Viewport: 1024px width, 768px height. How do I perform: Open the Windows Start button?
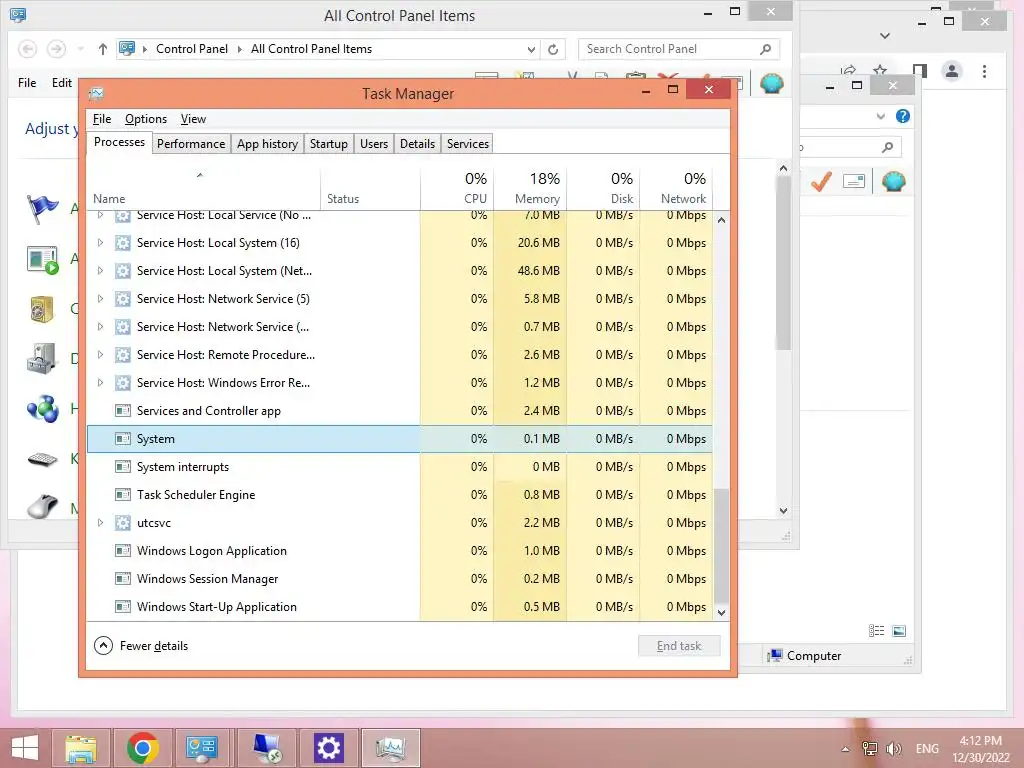pyautogui.click(x=25, y=748)
